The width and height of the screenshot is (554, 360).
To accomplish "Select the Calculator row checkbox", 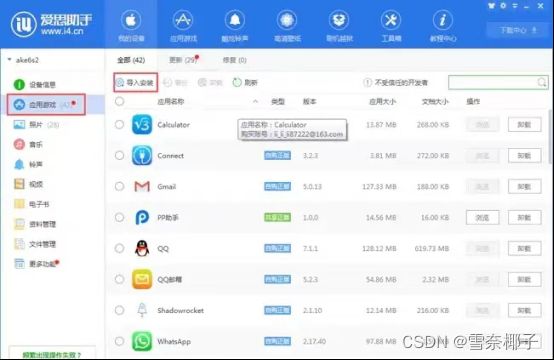I will click(x=119, y=124).
